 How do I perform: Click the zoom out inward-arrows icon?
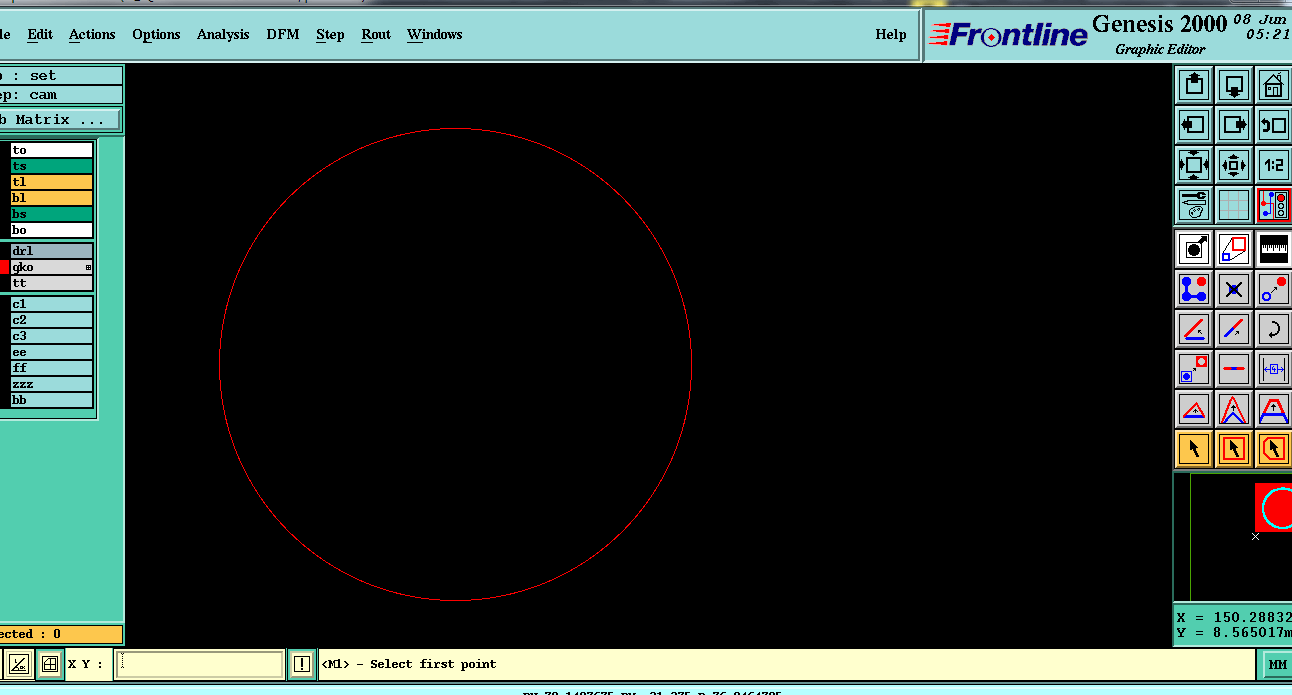coord(1234,165)
